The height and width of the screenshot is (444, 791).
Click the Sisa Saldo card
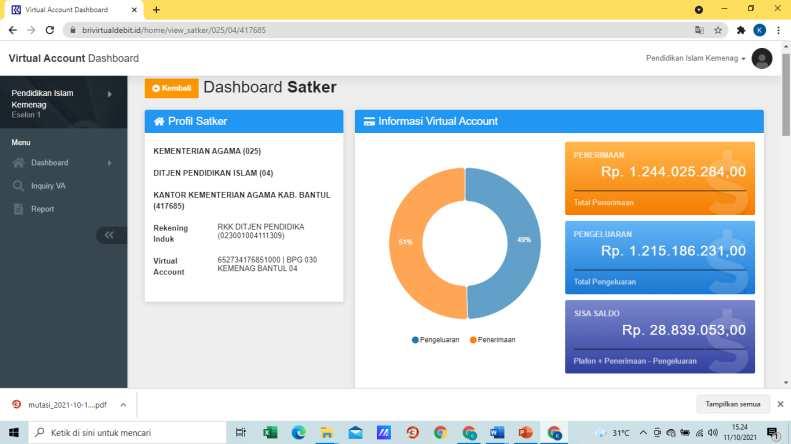660,337
